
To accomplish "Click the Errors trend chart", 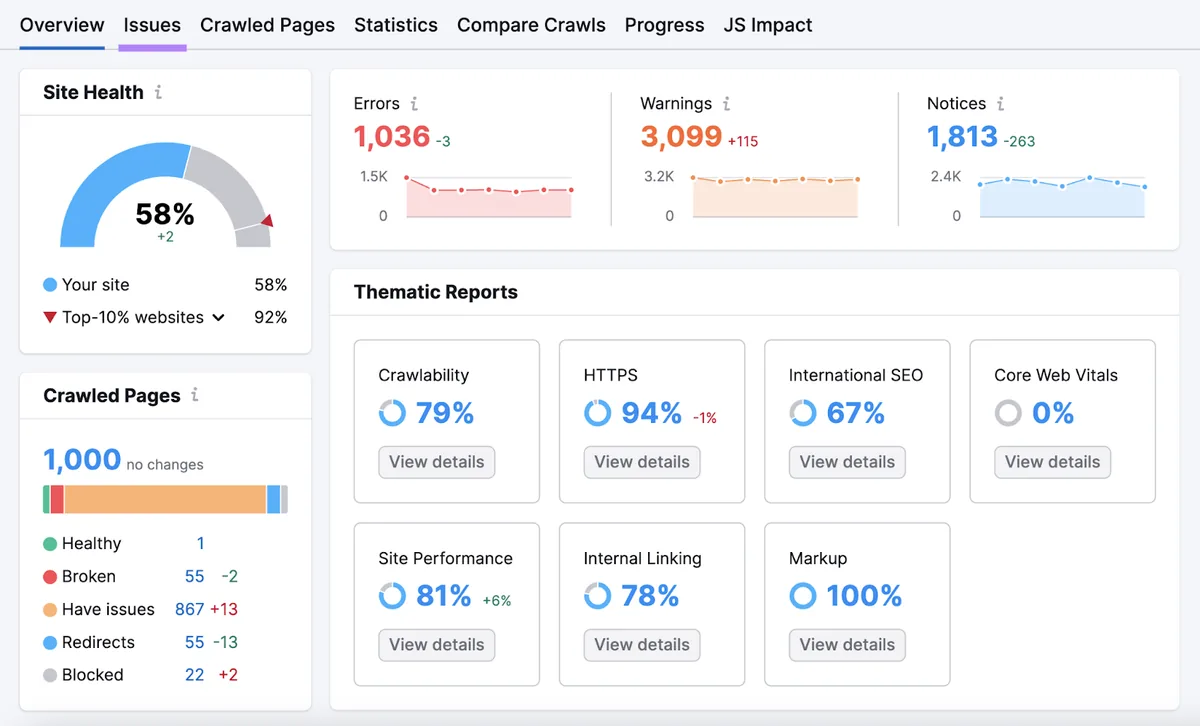I will 489,195.
